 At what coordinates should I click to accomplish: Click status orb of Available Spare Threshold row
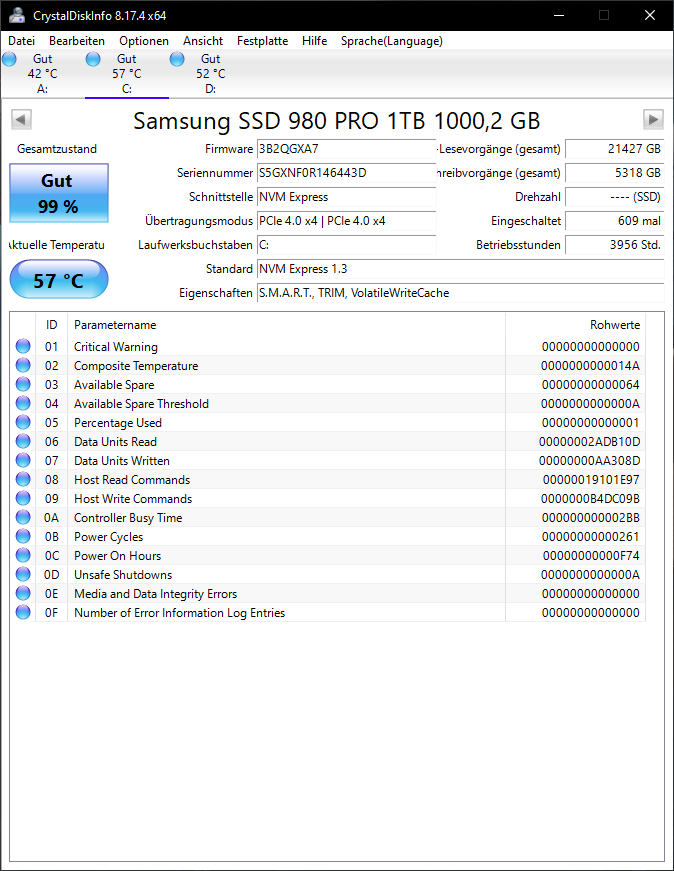pos(23,403)
